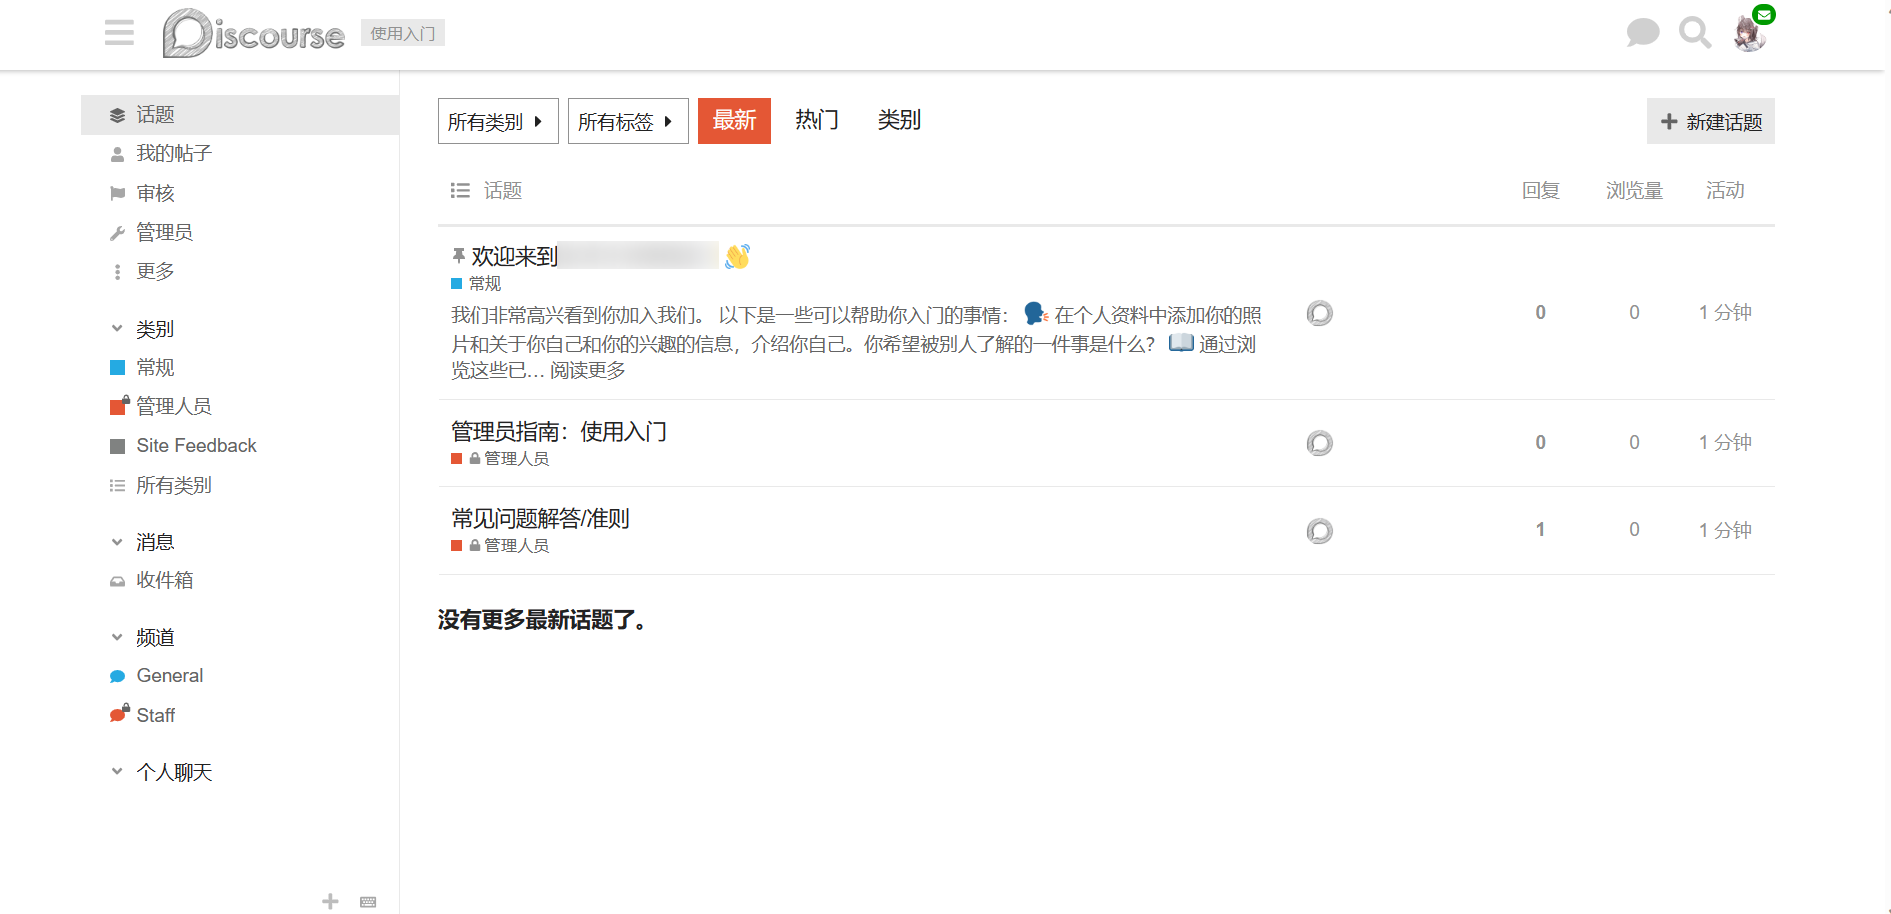This screenshot has width=1891, height=914.
Task: Switch to the 热门 tab
Action: (816, 120)
